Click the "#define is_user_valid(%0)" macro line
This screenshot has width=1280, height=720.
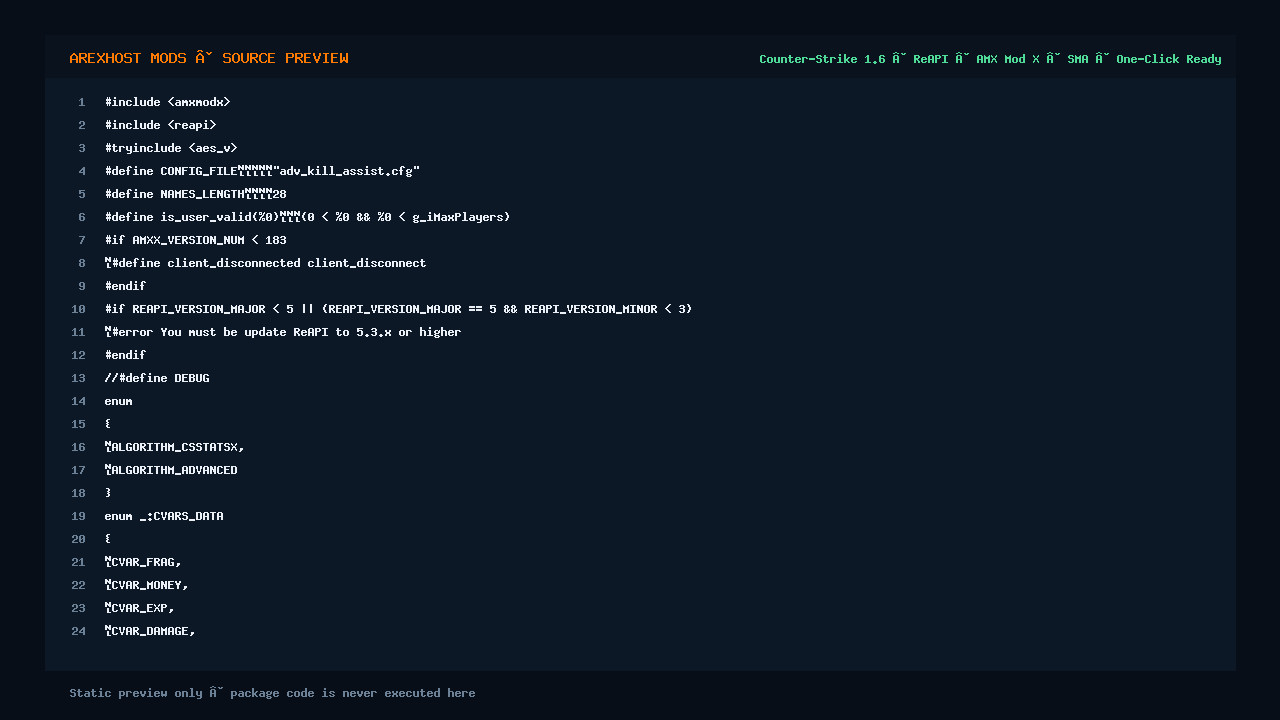pos(307,217)
